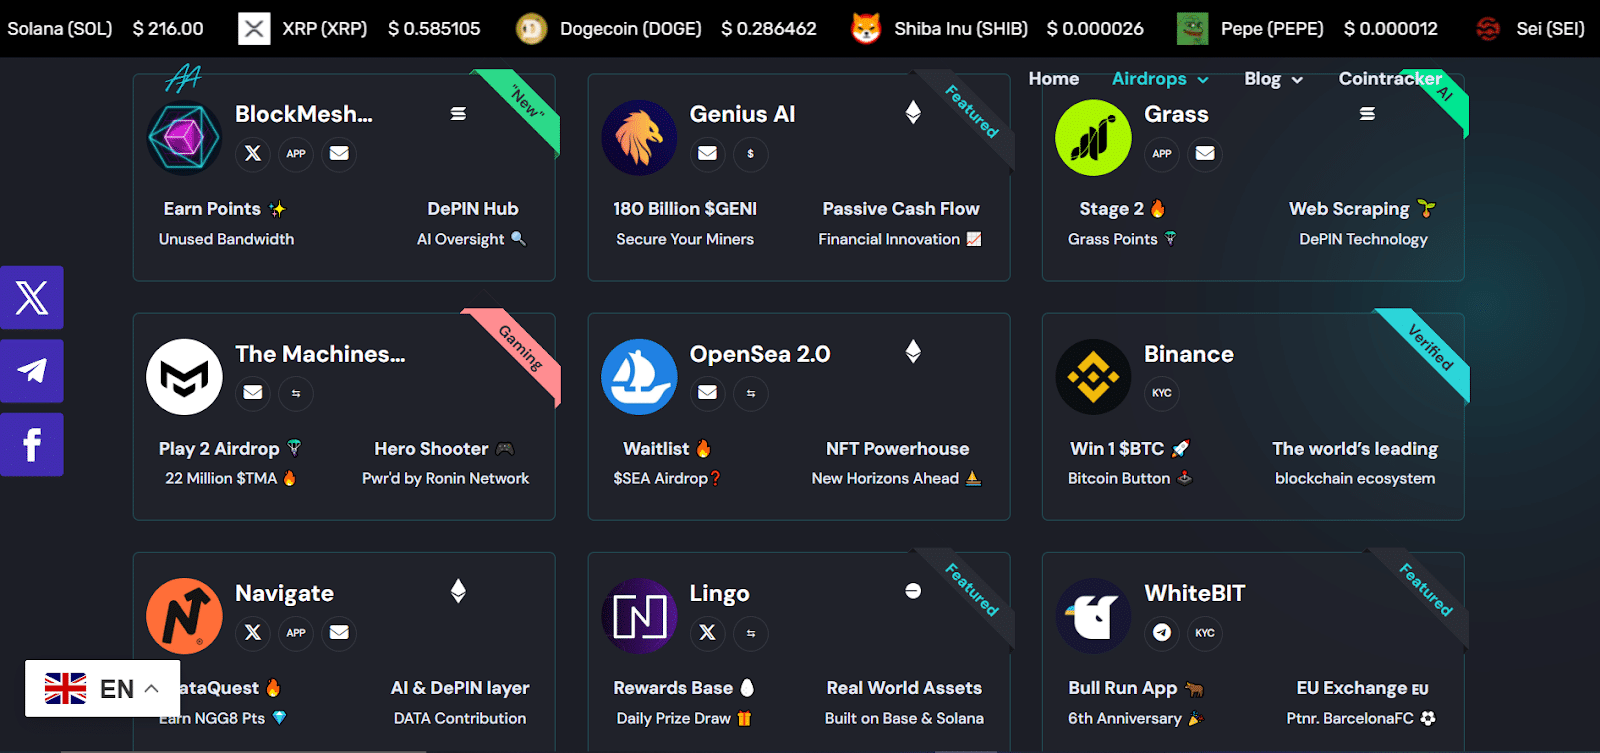
Task: Open the Facebook share button in the sidebar
Action: (x=32, y=445)
